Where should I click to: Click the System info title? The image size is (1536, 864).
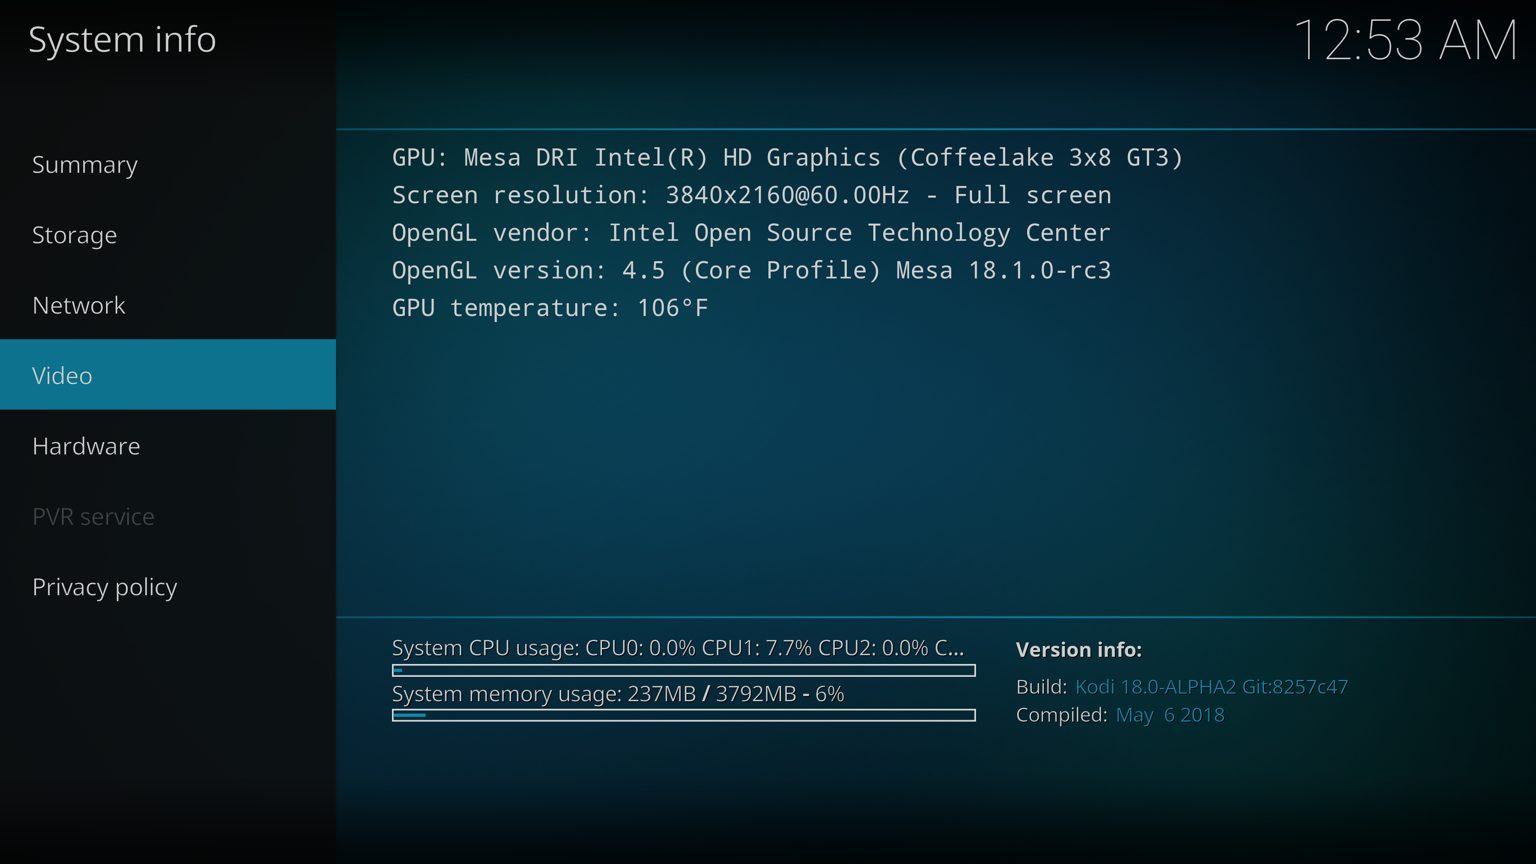[122, 40]
